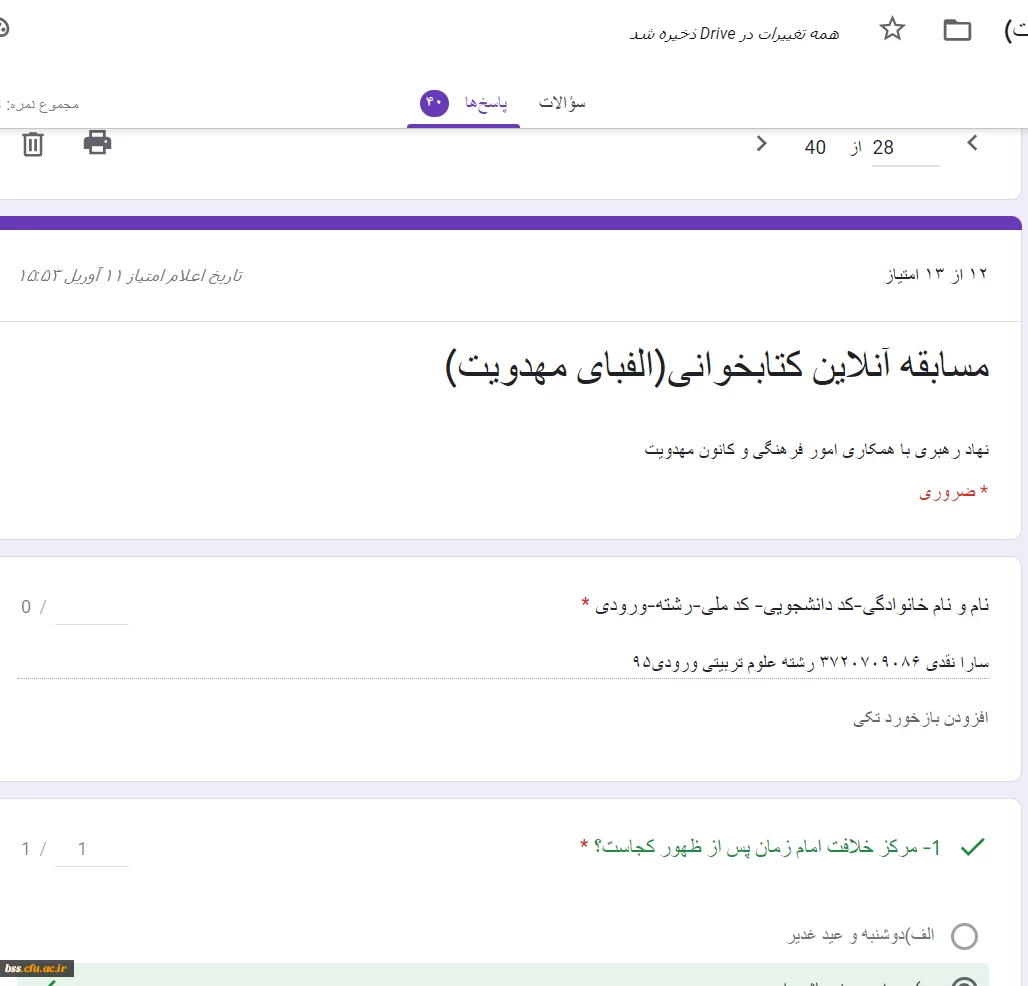1028x986 pixels.
Task: Click the purple 40 responses count badge
Action: (435, 103)
